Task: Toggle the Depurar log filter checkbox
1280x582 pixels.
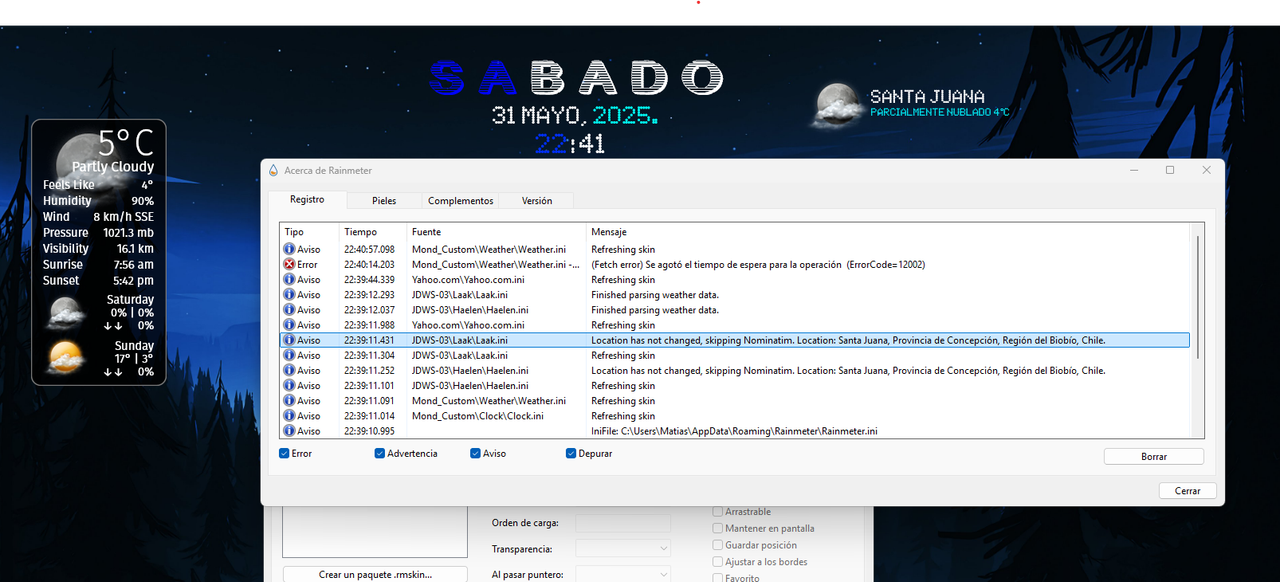Action: tap(571, 453)
